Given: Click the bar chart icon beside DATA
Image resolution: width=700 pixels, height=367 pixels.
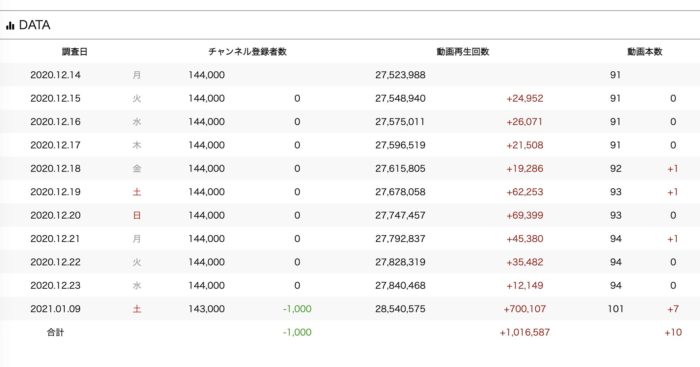Looking at the screenshot, I should pyautogui.click(x=10, y=26).
